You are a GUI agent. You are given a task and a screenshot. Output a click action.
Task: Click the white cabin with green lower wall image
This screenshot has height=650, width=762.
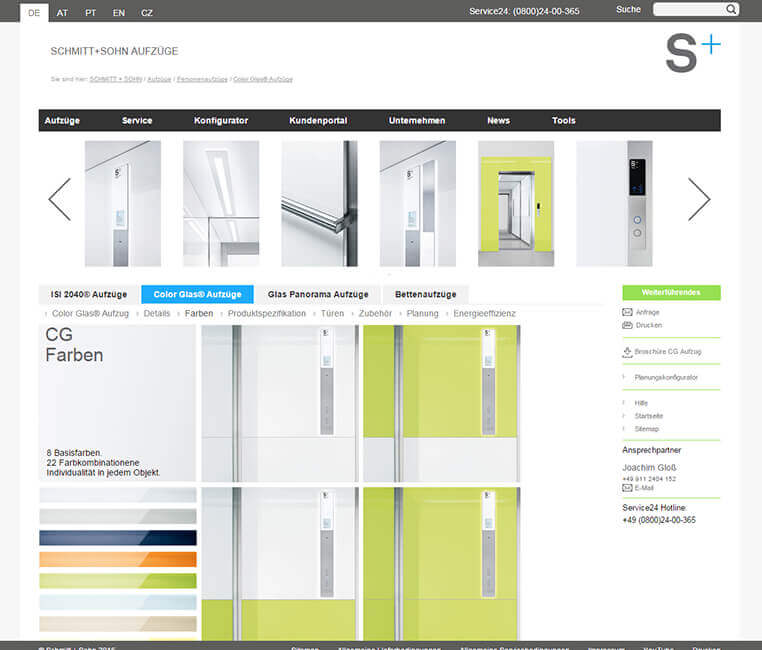(280, 564)
